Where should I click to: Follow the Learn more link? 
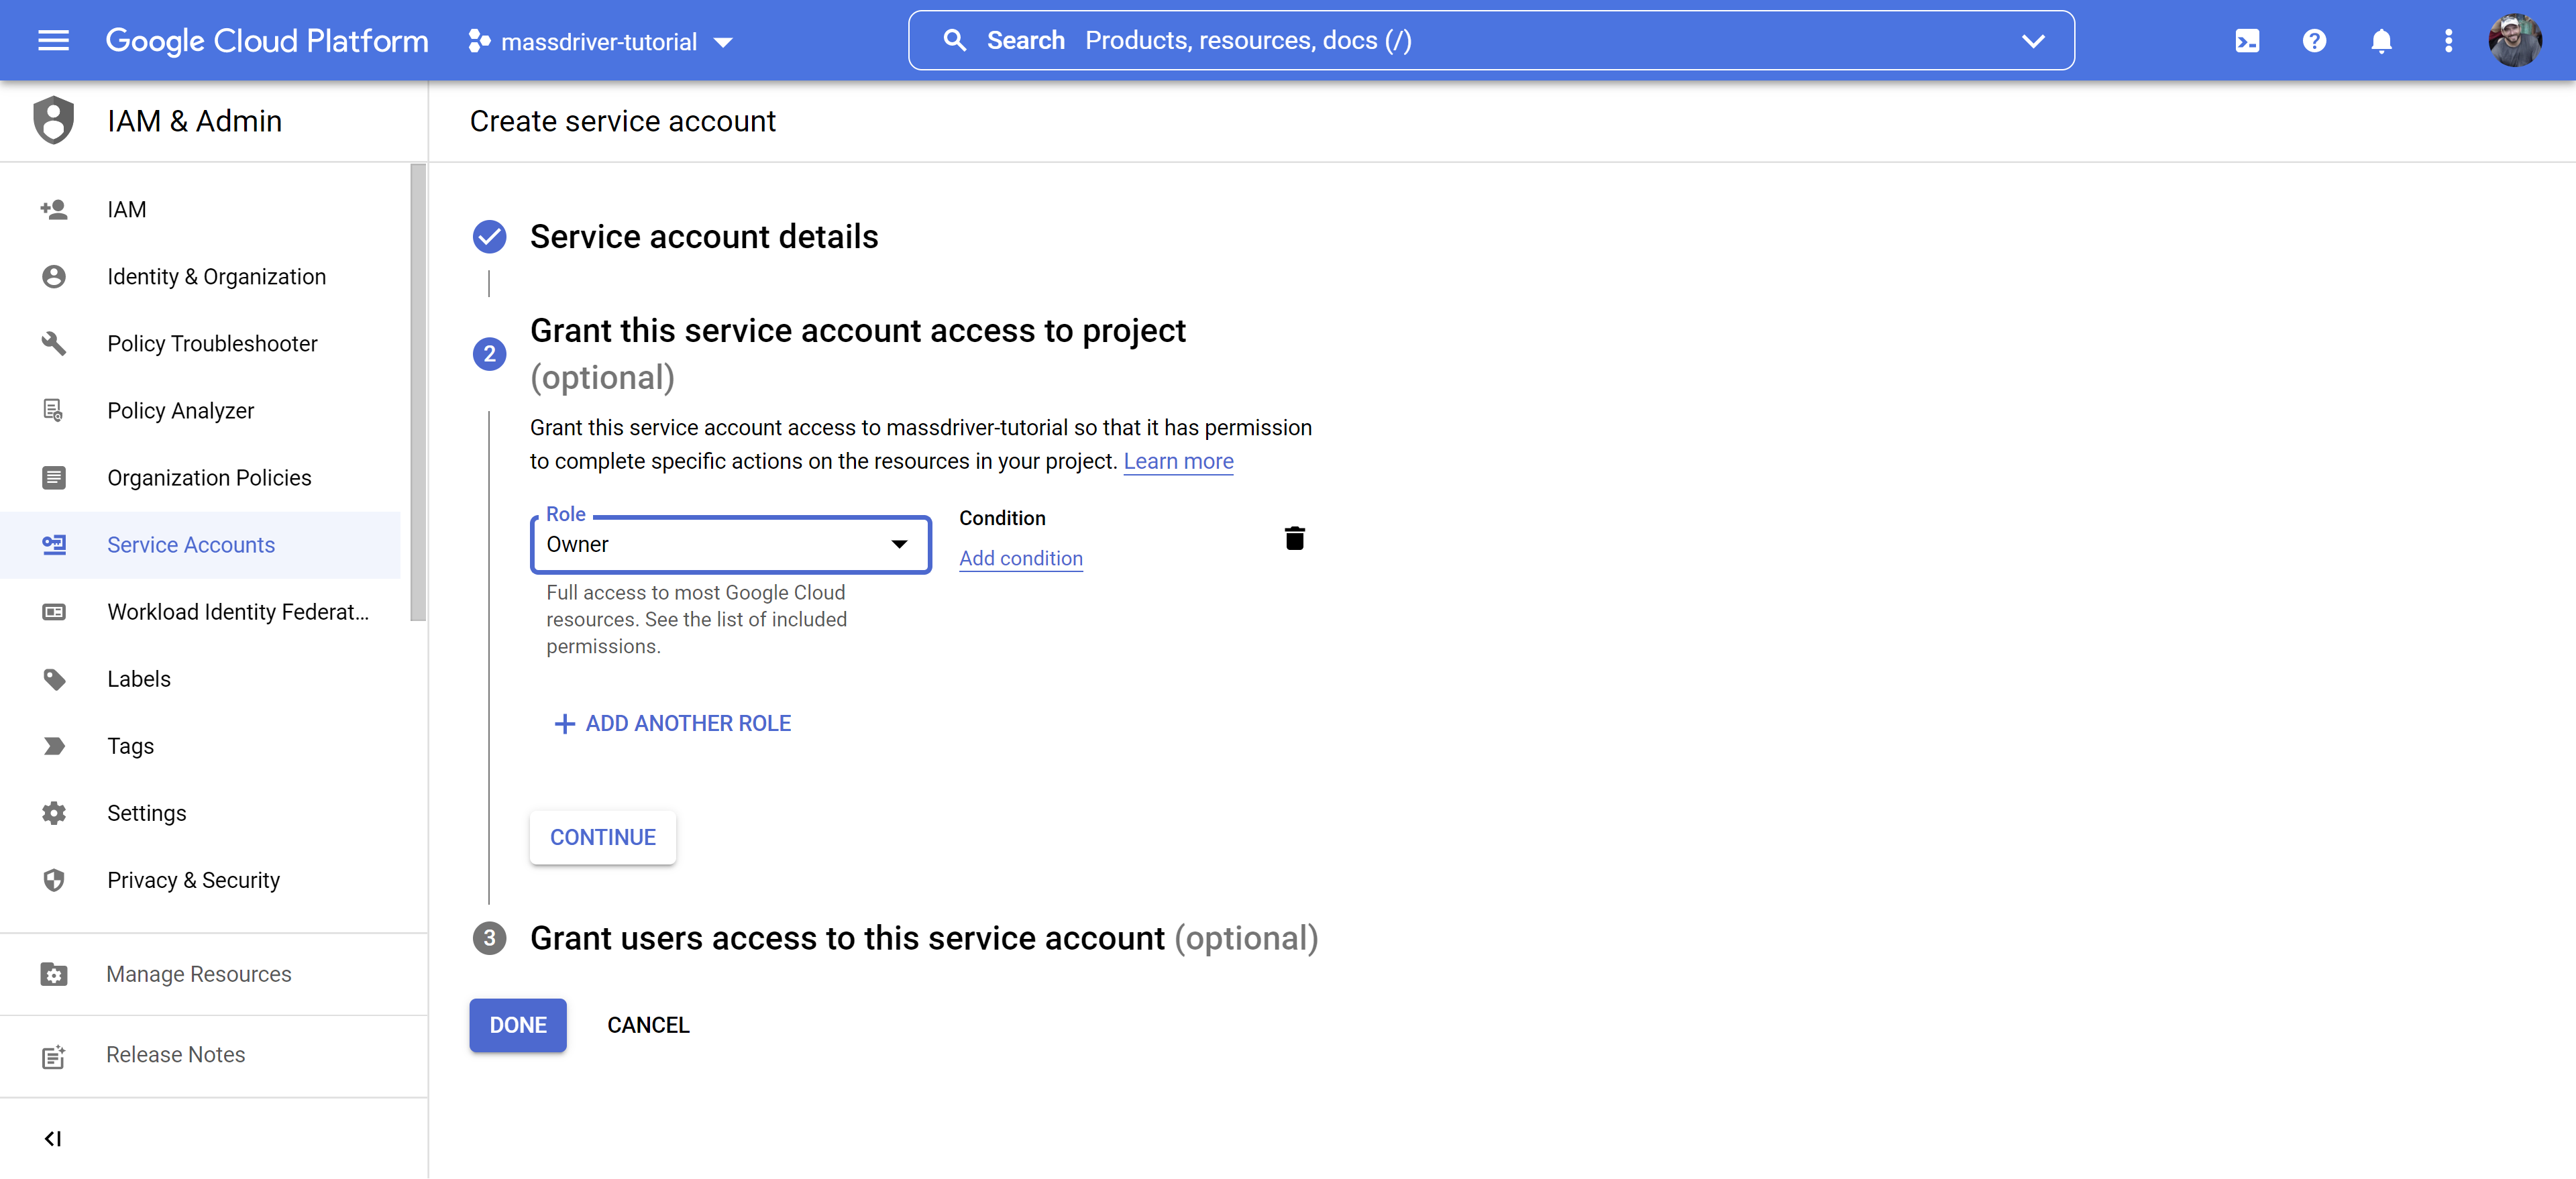(1178, 461)
